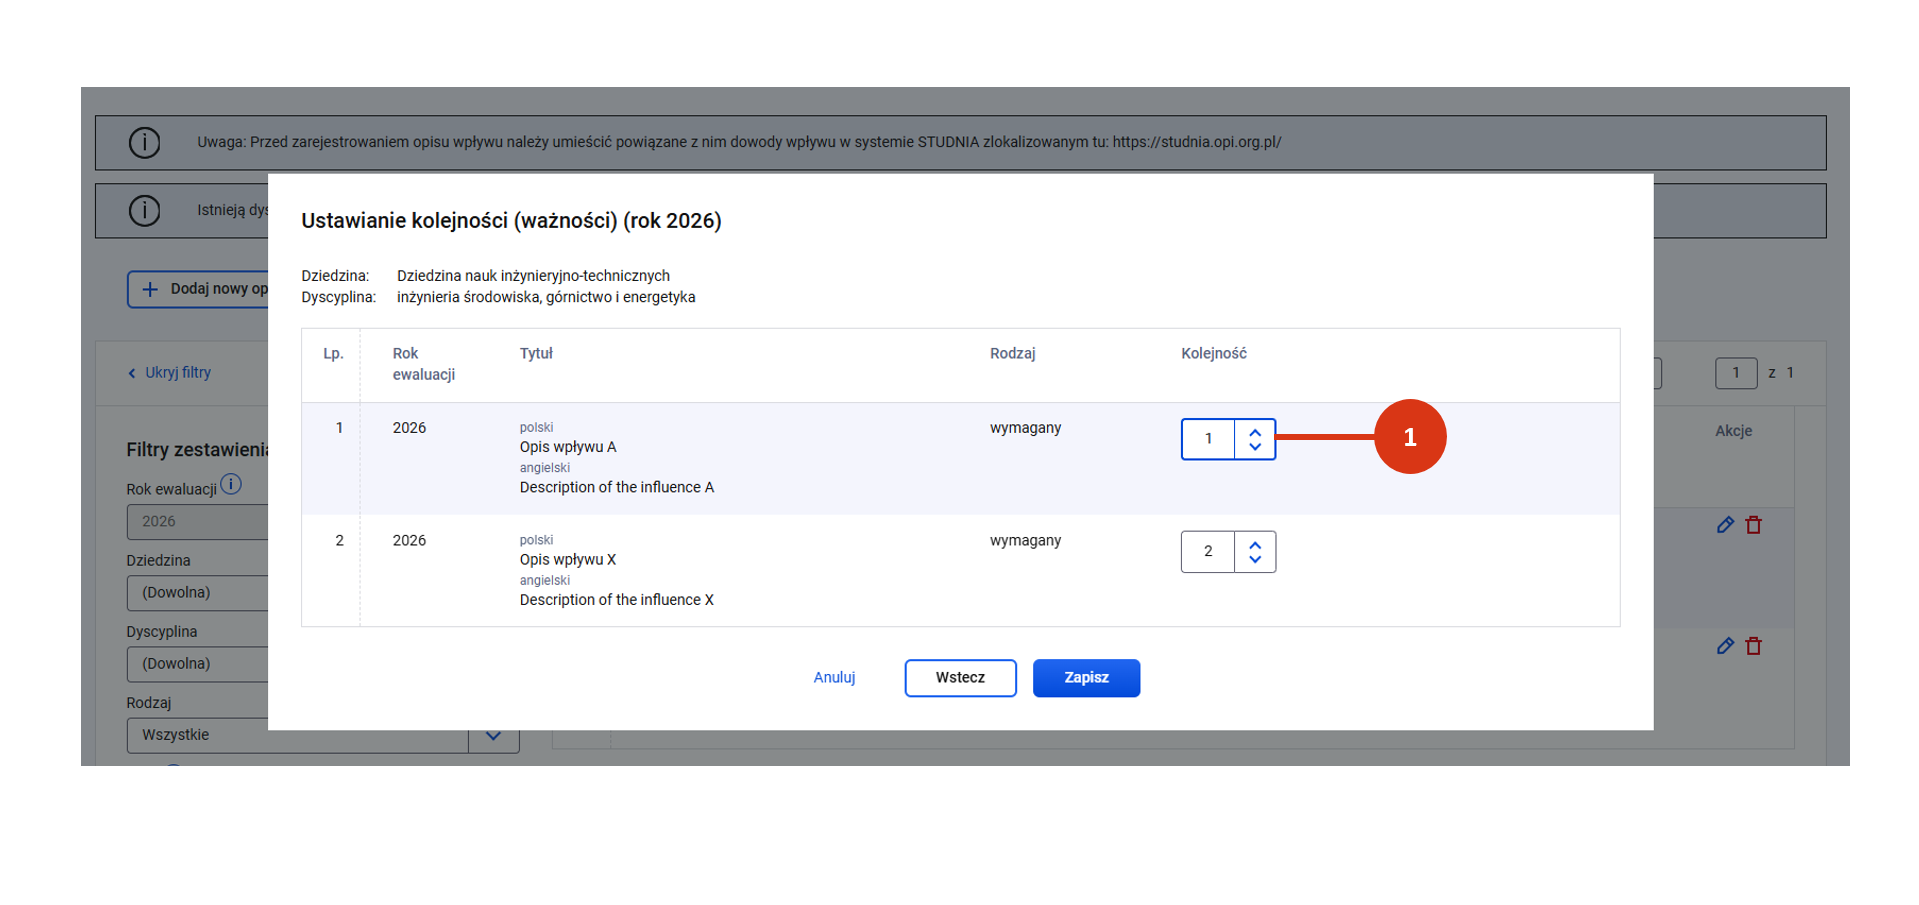
Task: Click the first row's pencil edit icon
Action: (1725, 525)
